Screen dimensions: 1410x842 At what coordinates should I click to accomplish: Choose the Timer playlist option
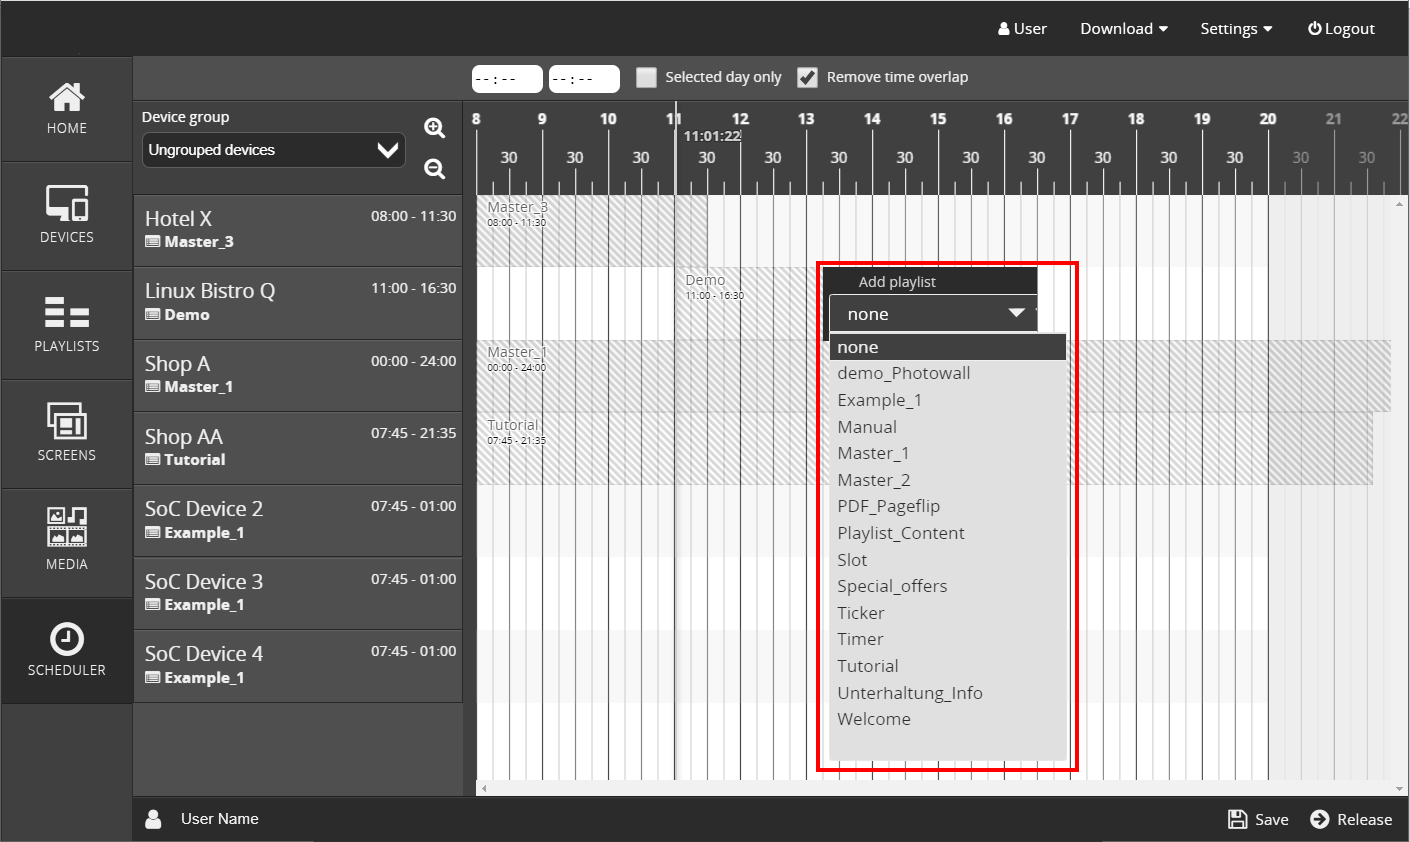[x=948, y=639]
